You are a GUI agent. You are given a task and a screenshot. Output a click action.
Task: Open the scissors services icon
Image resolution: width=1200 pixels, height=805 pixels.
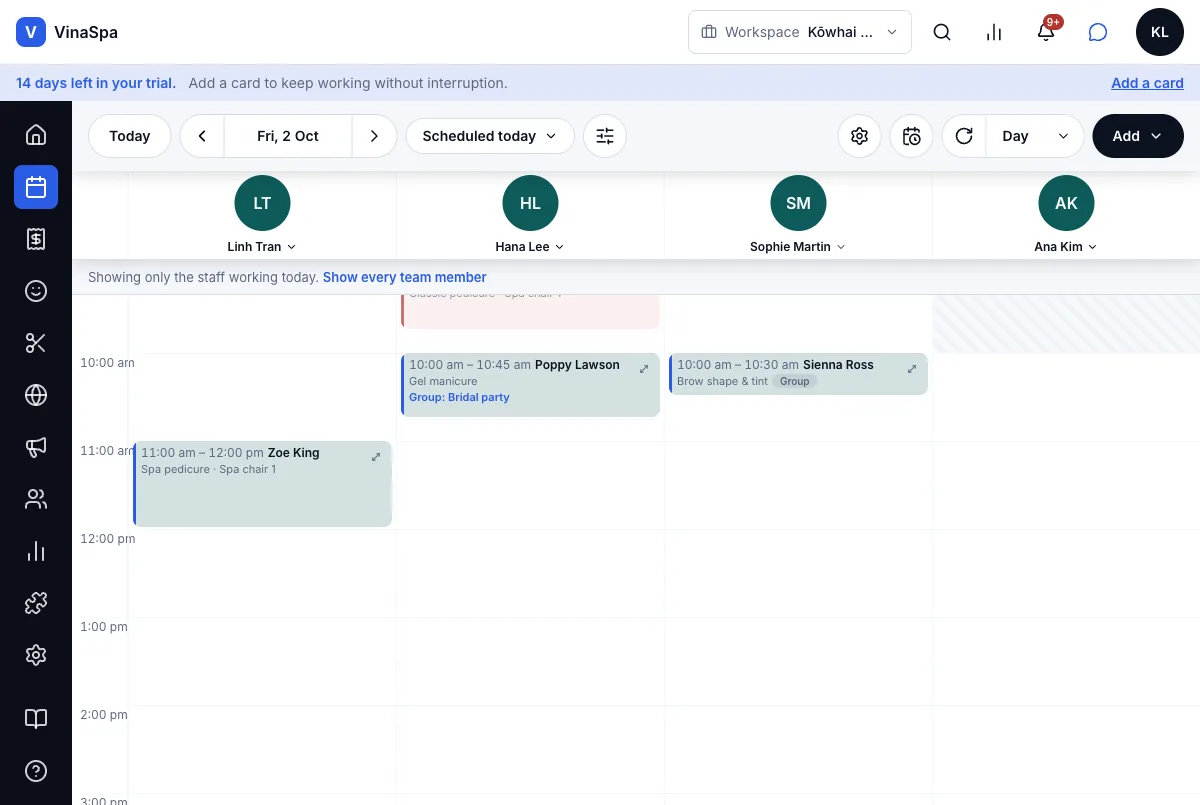pyautogui.click(x=36, y=343)
